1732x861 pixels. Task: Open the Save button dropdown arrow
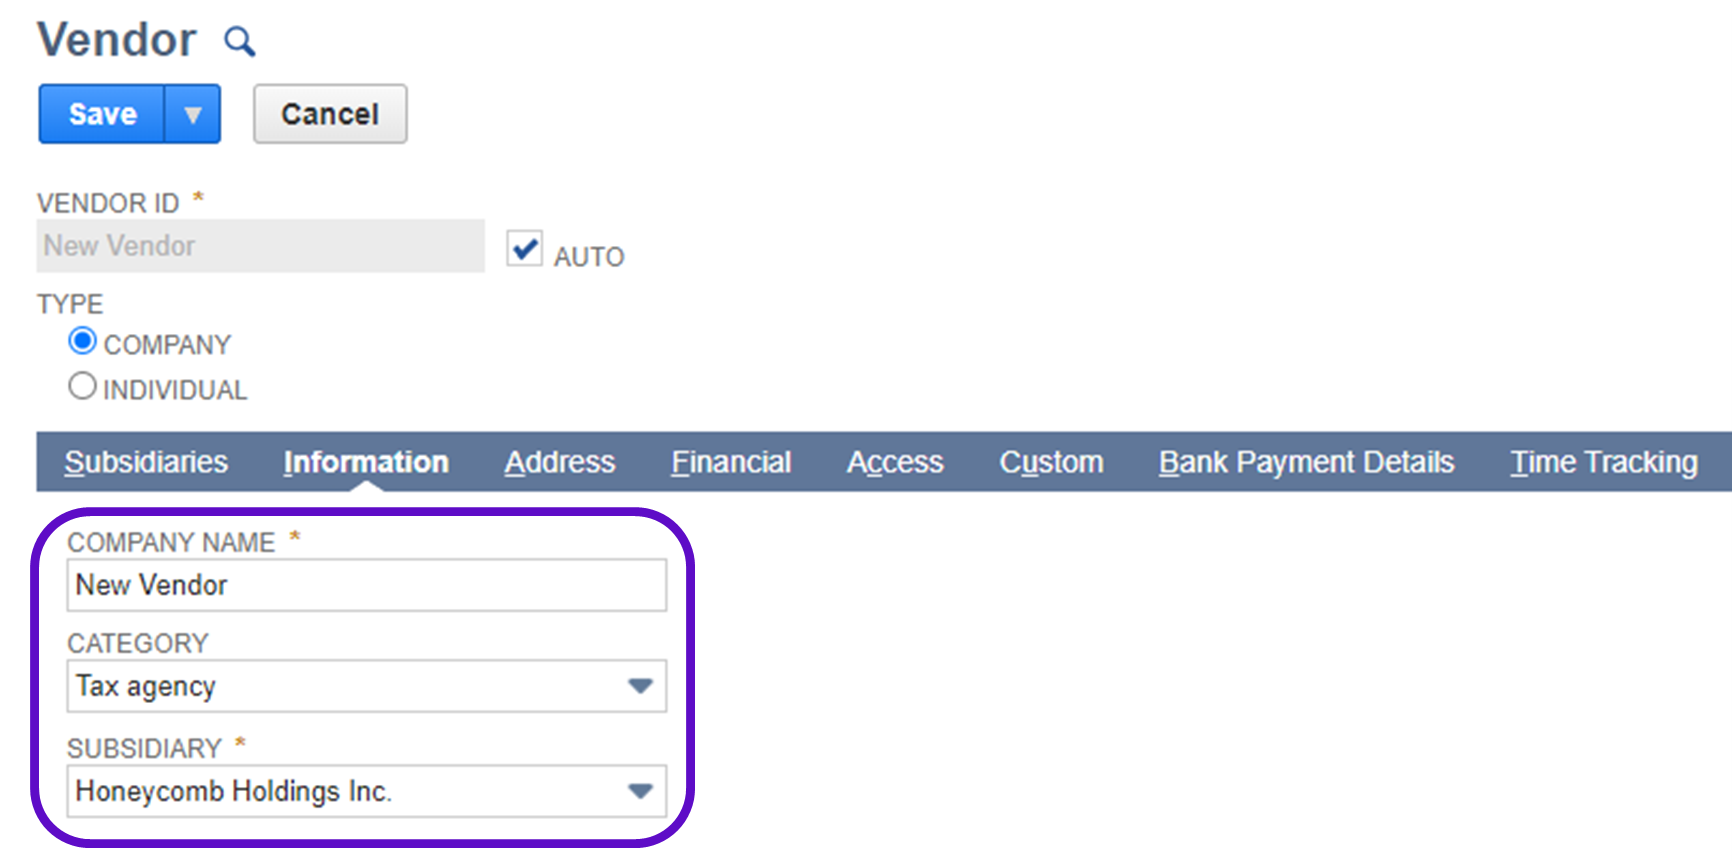point(193,114)
